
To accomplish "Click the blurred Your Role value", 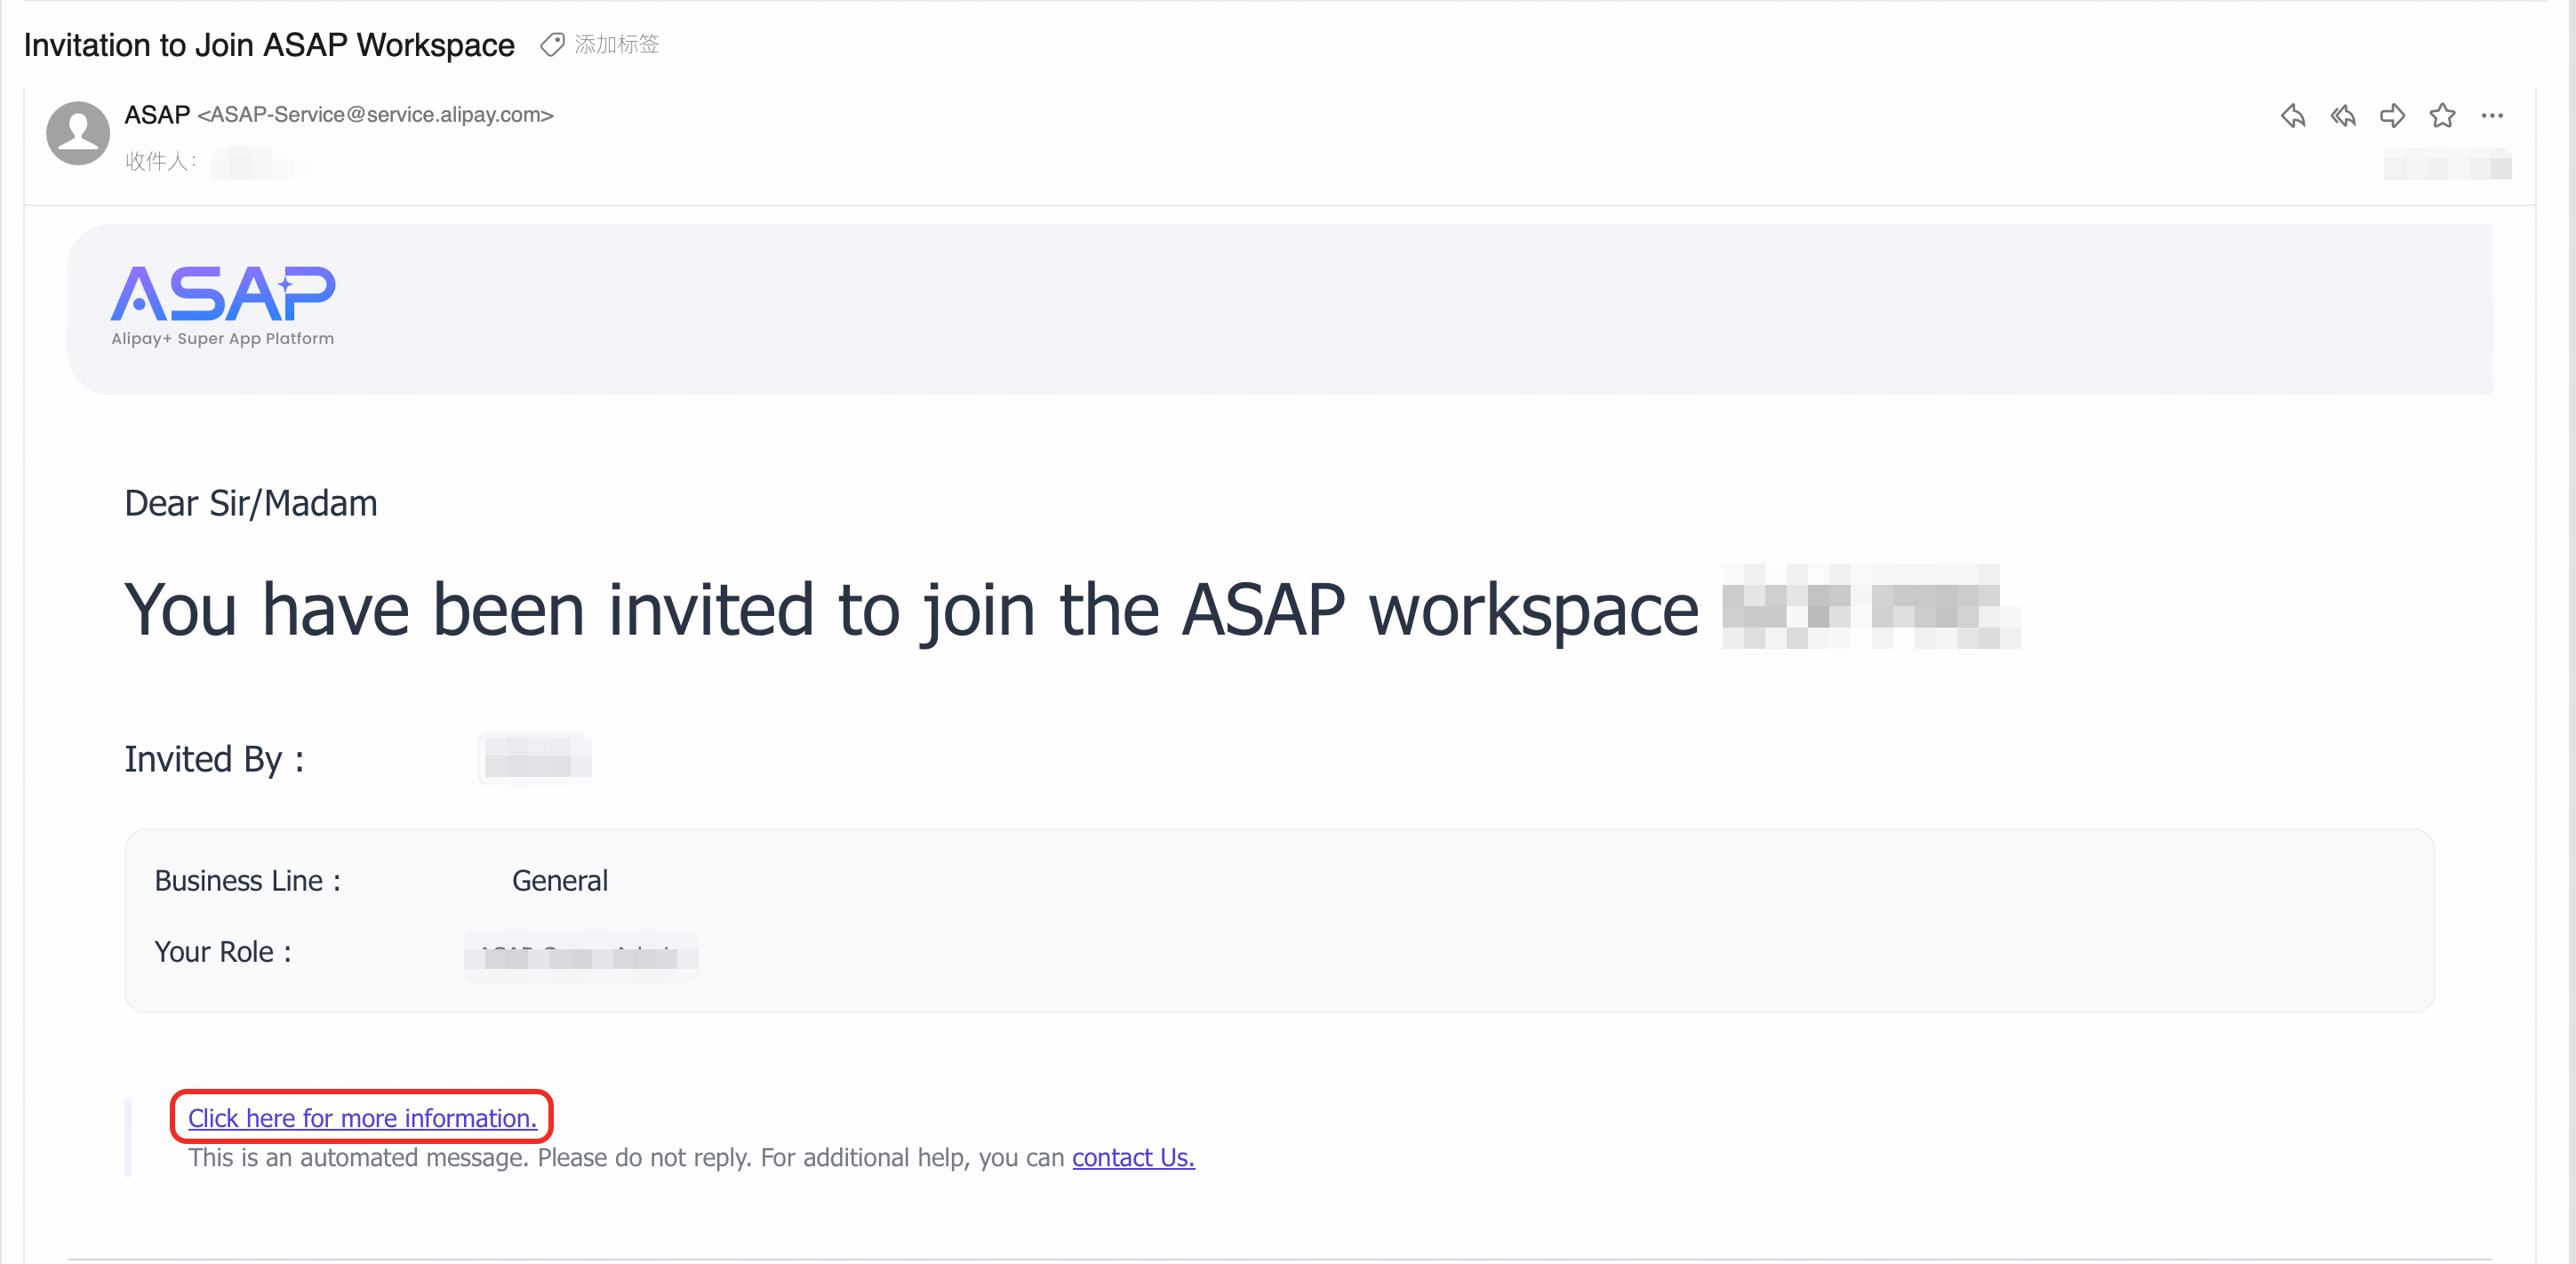I will [x=580, y=955].
